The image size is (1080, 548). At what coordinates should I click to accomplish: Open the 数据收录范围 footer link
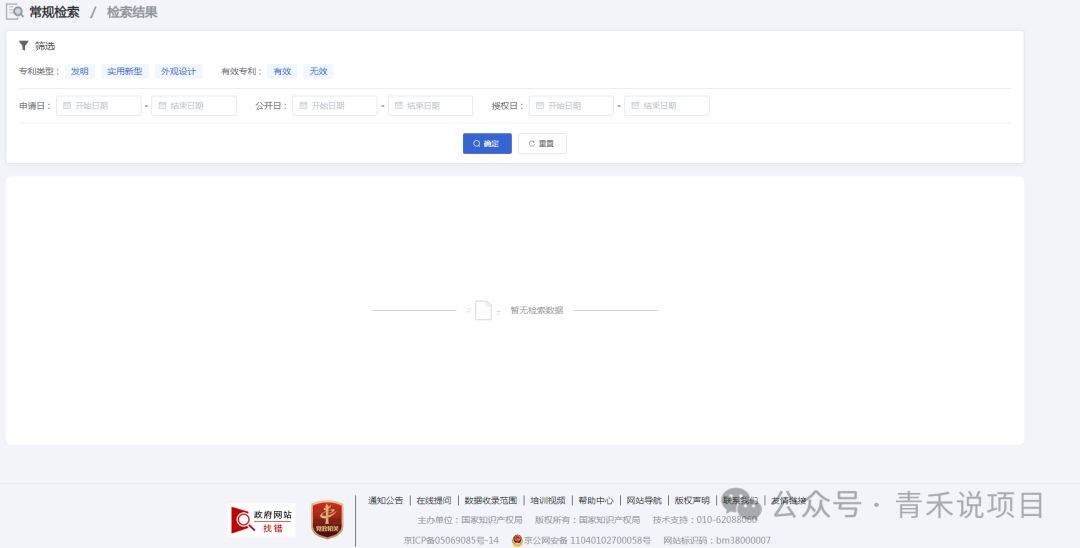tap(491, 500)
